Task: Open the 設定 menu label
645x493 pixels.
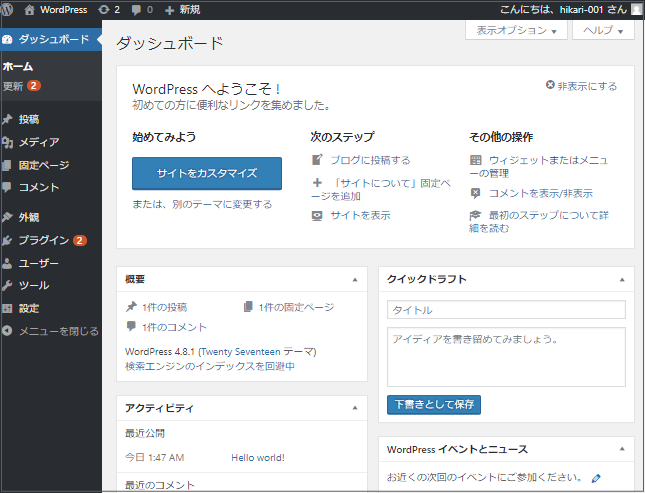Action: pyautogui.click(x=29, y=308)
